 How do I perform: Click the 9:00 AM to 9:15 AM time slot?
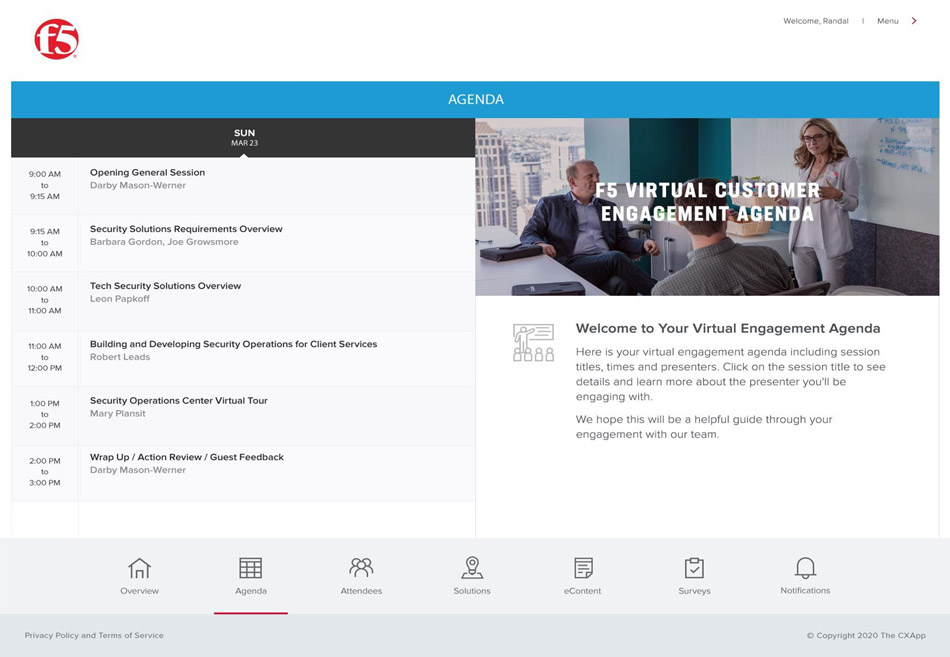pos(45,185)
